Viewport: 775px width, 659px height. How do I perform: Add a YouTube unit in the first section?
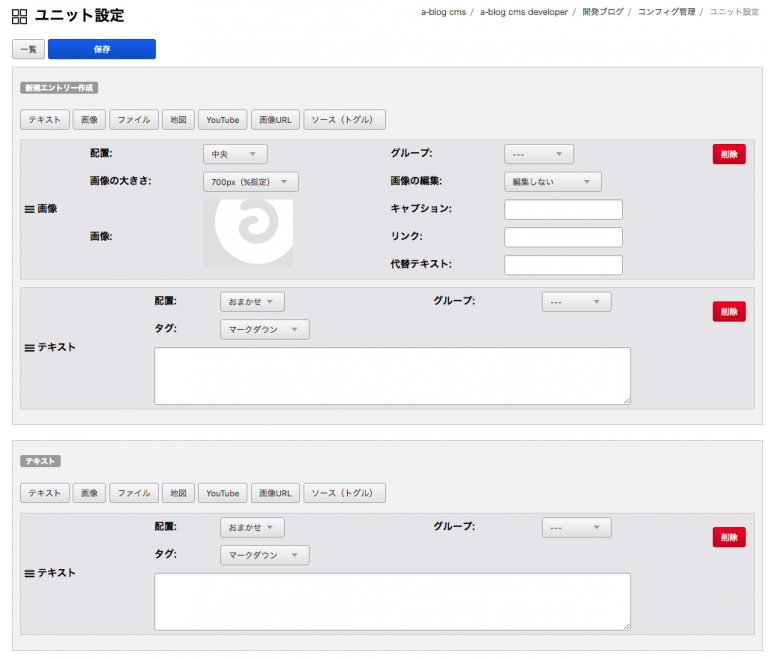pos(222,120)
